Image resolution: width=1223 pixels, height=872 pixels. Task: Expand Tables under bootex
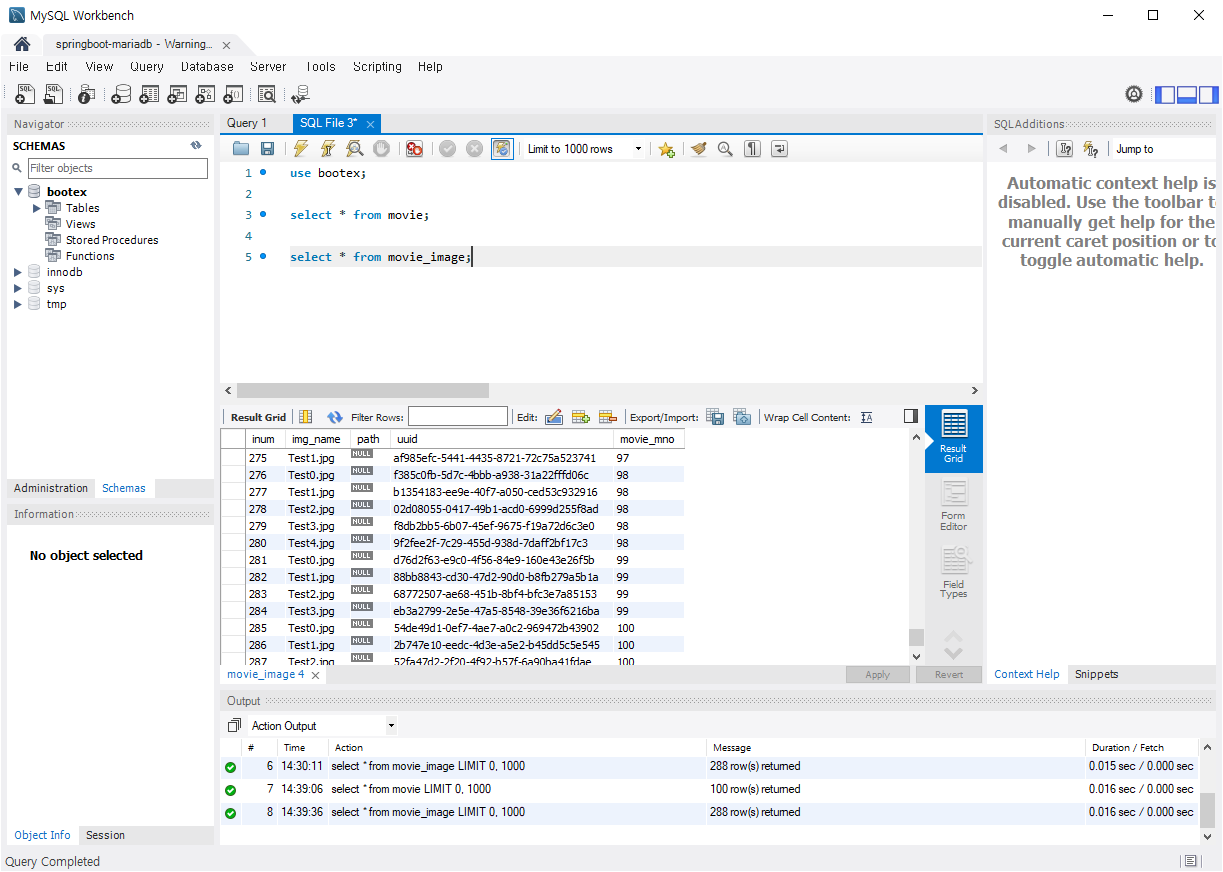click(x=37, y=208)
